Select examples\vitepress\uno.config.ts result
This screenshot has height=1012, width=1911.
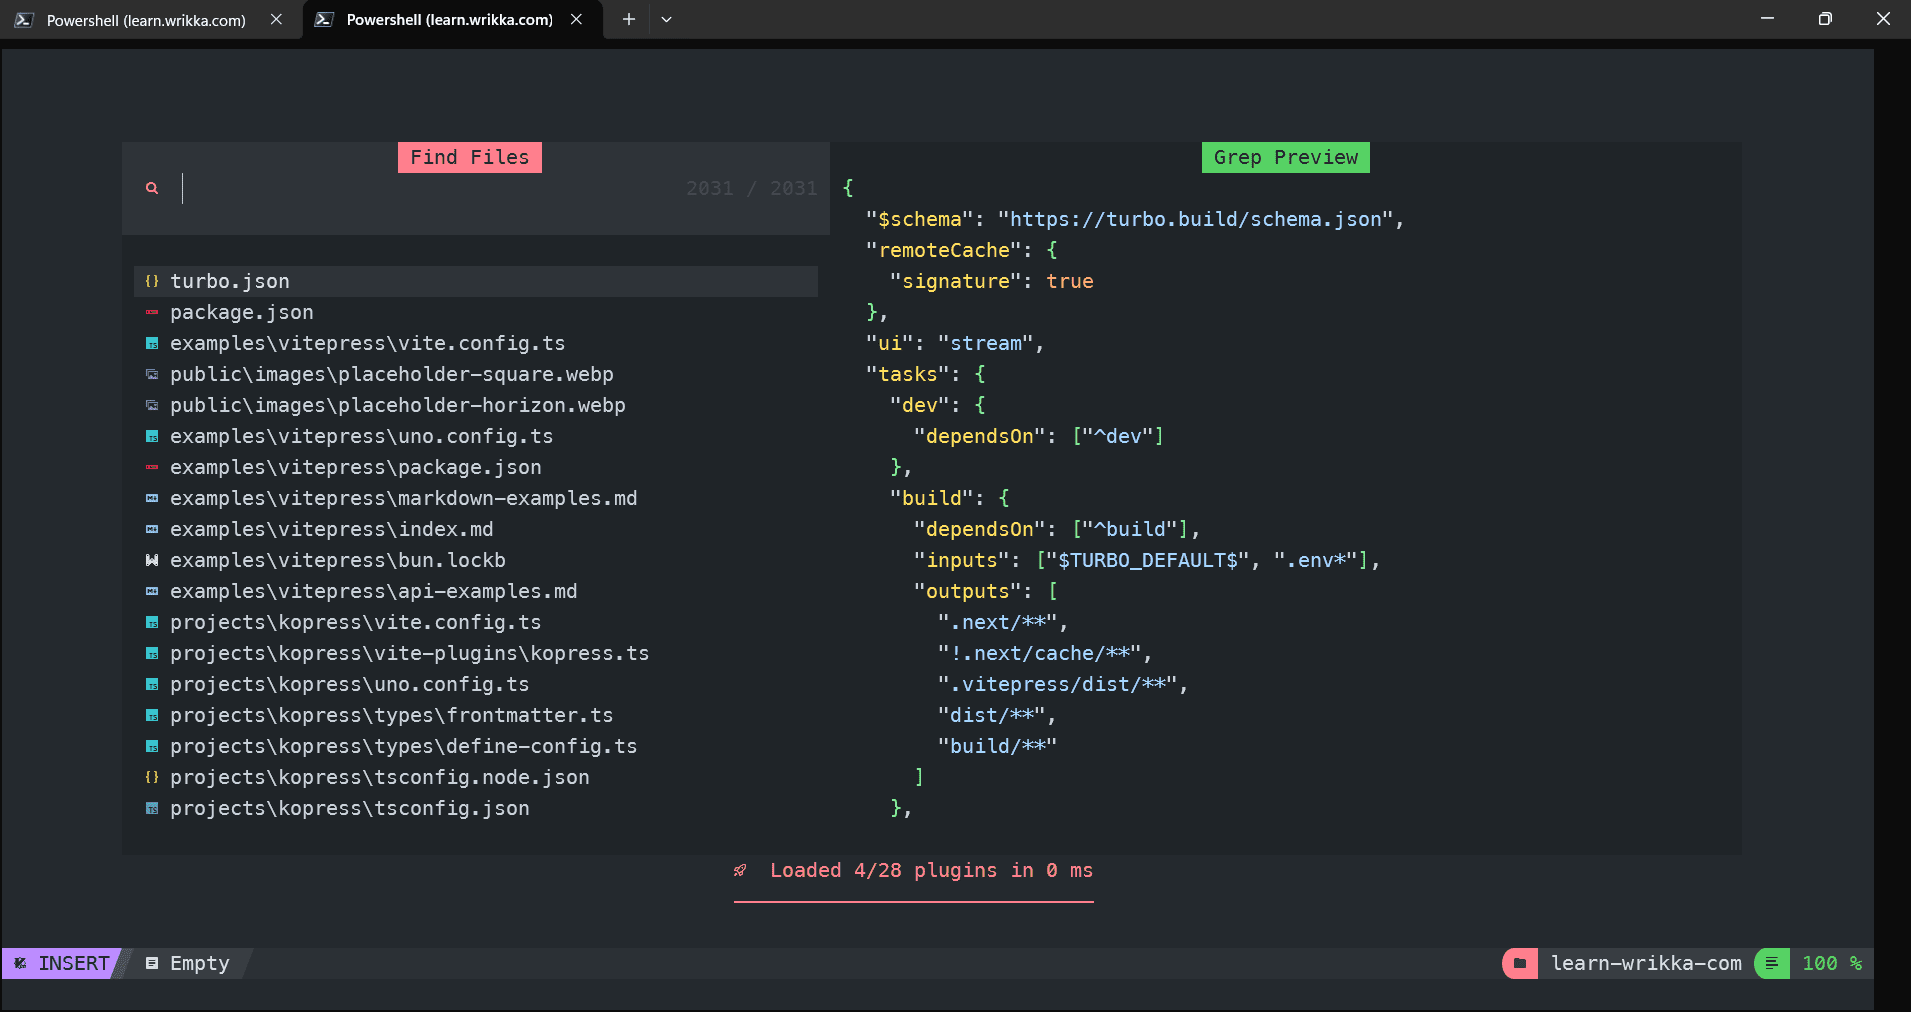tap(476, 436)
